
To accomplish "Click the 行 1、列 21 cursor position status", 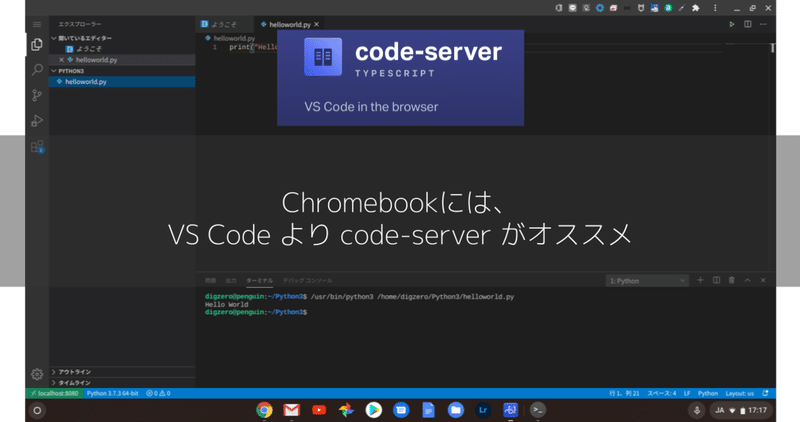I will 624,393.
